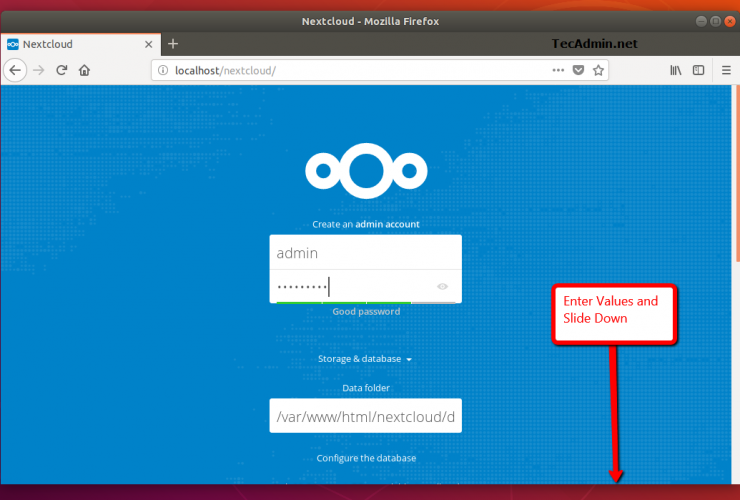Reload the current page
Screen dimensions: 740x500
coord(62,70)
